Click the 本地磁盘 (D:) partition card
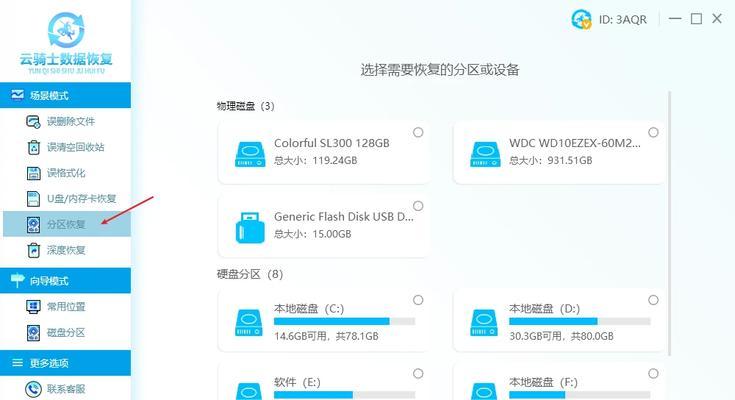The height and width of the screenshot is (400, 735). pos(559,320)
